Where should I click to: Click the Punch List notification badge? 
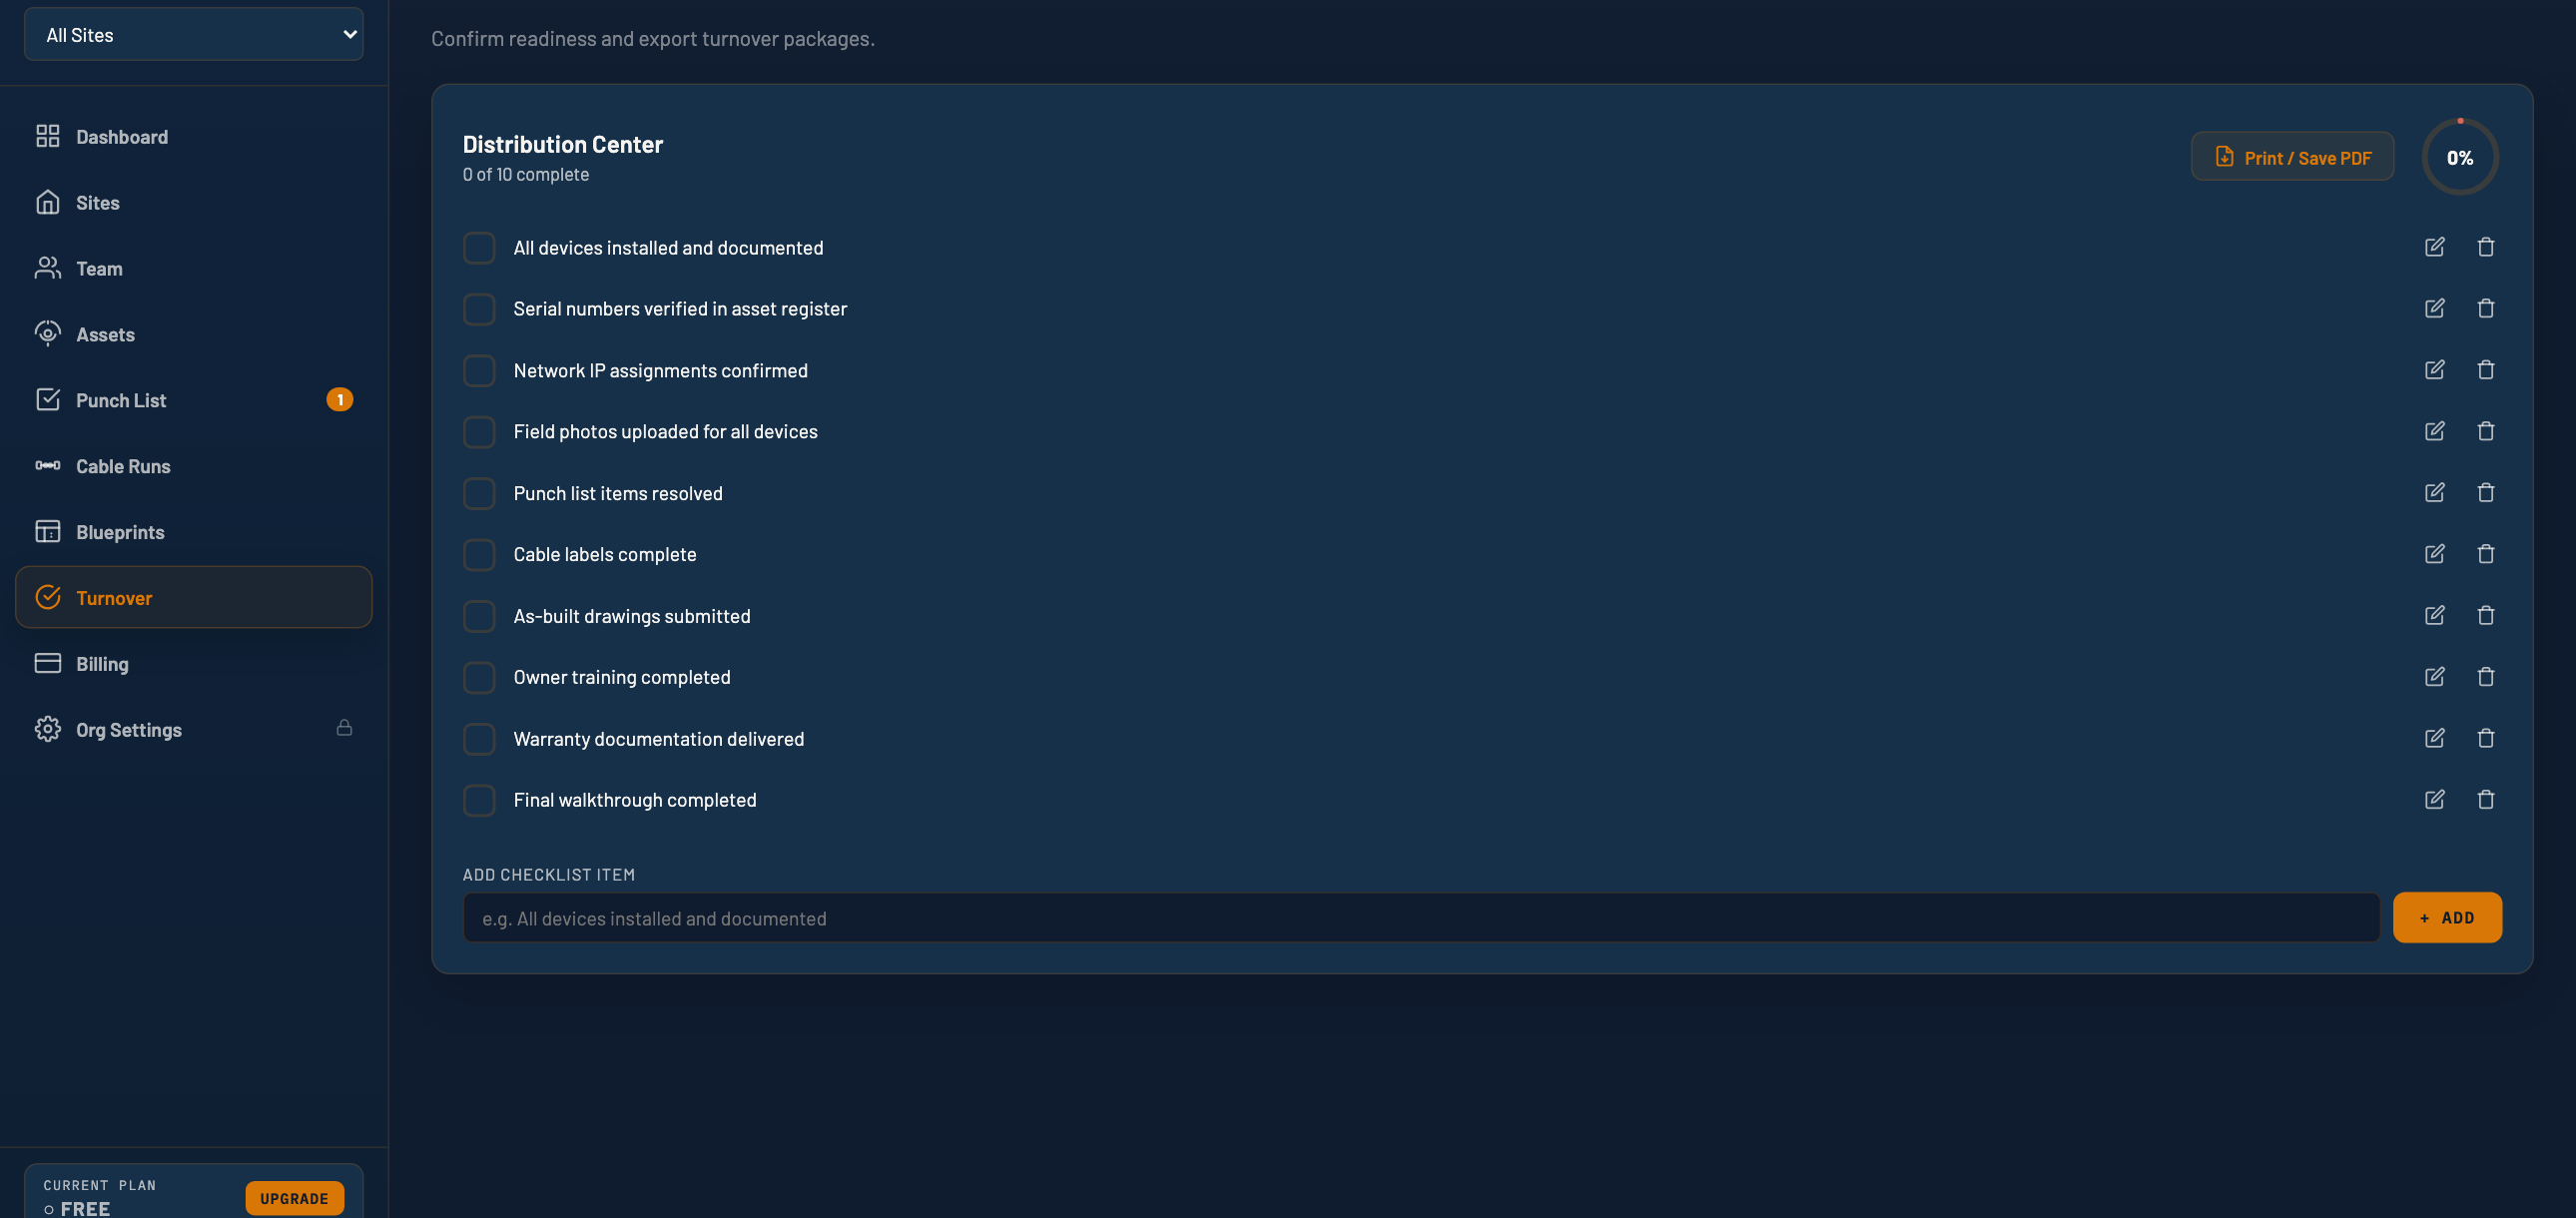point(339,400)
